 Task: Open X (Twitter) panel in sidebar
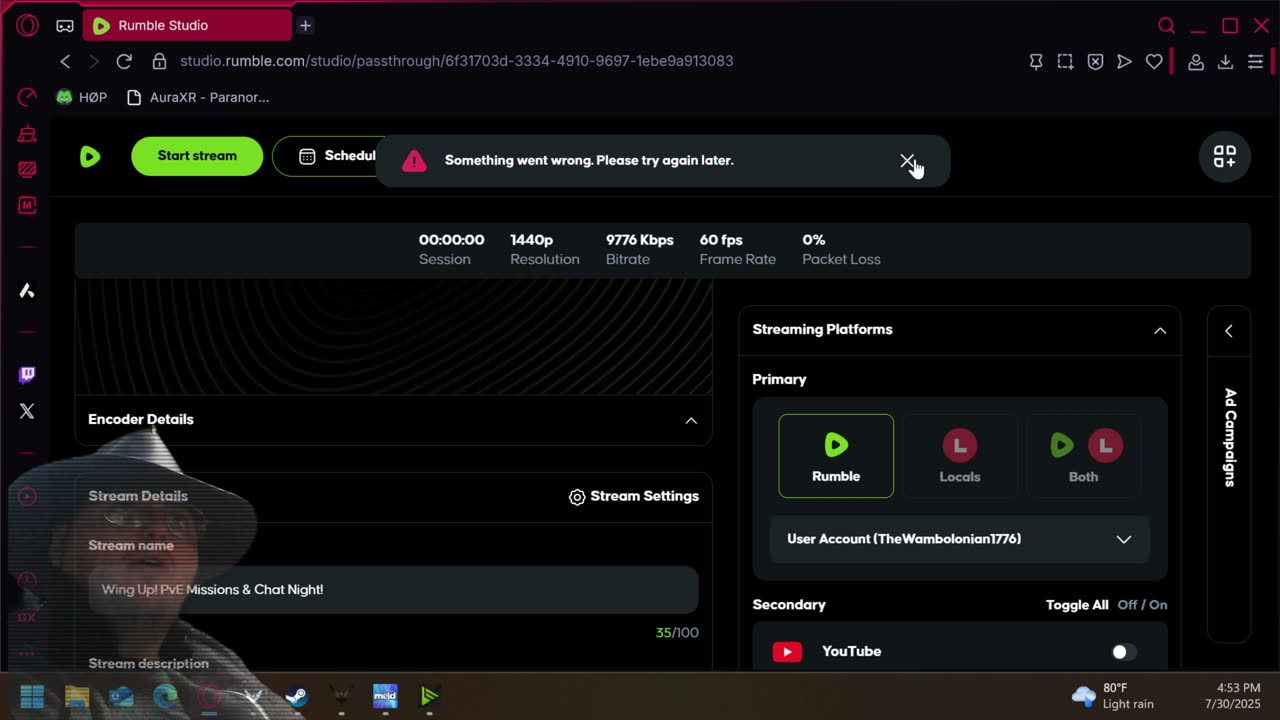(x=27, y=411)
